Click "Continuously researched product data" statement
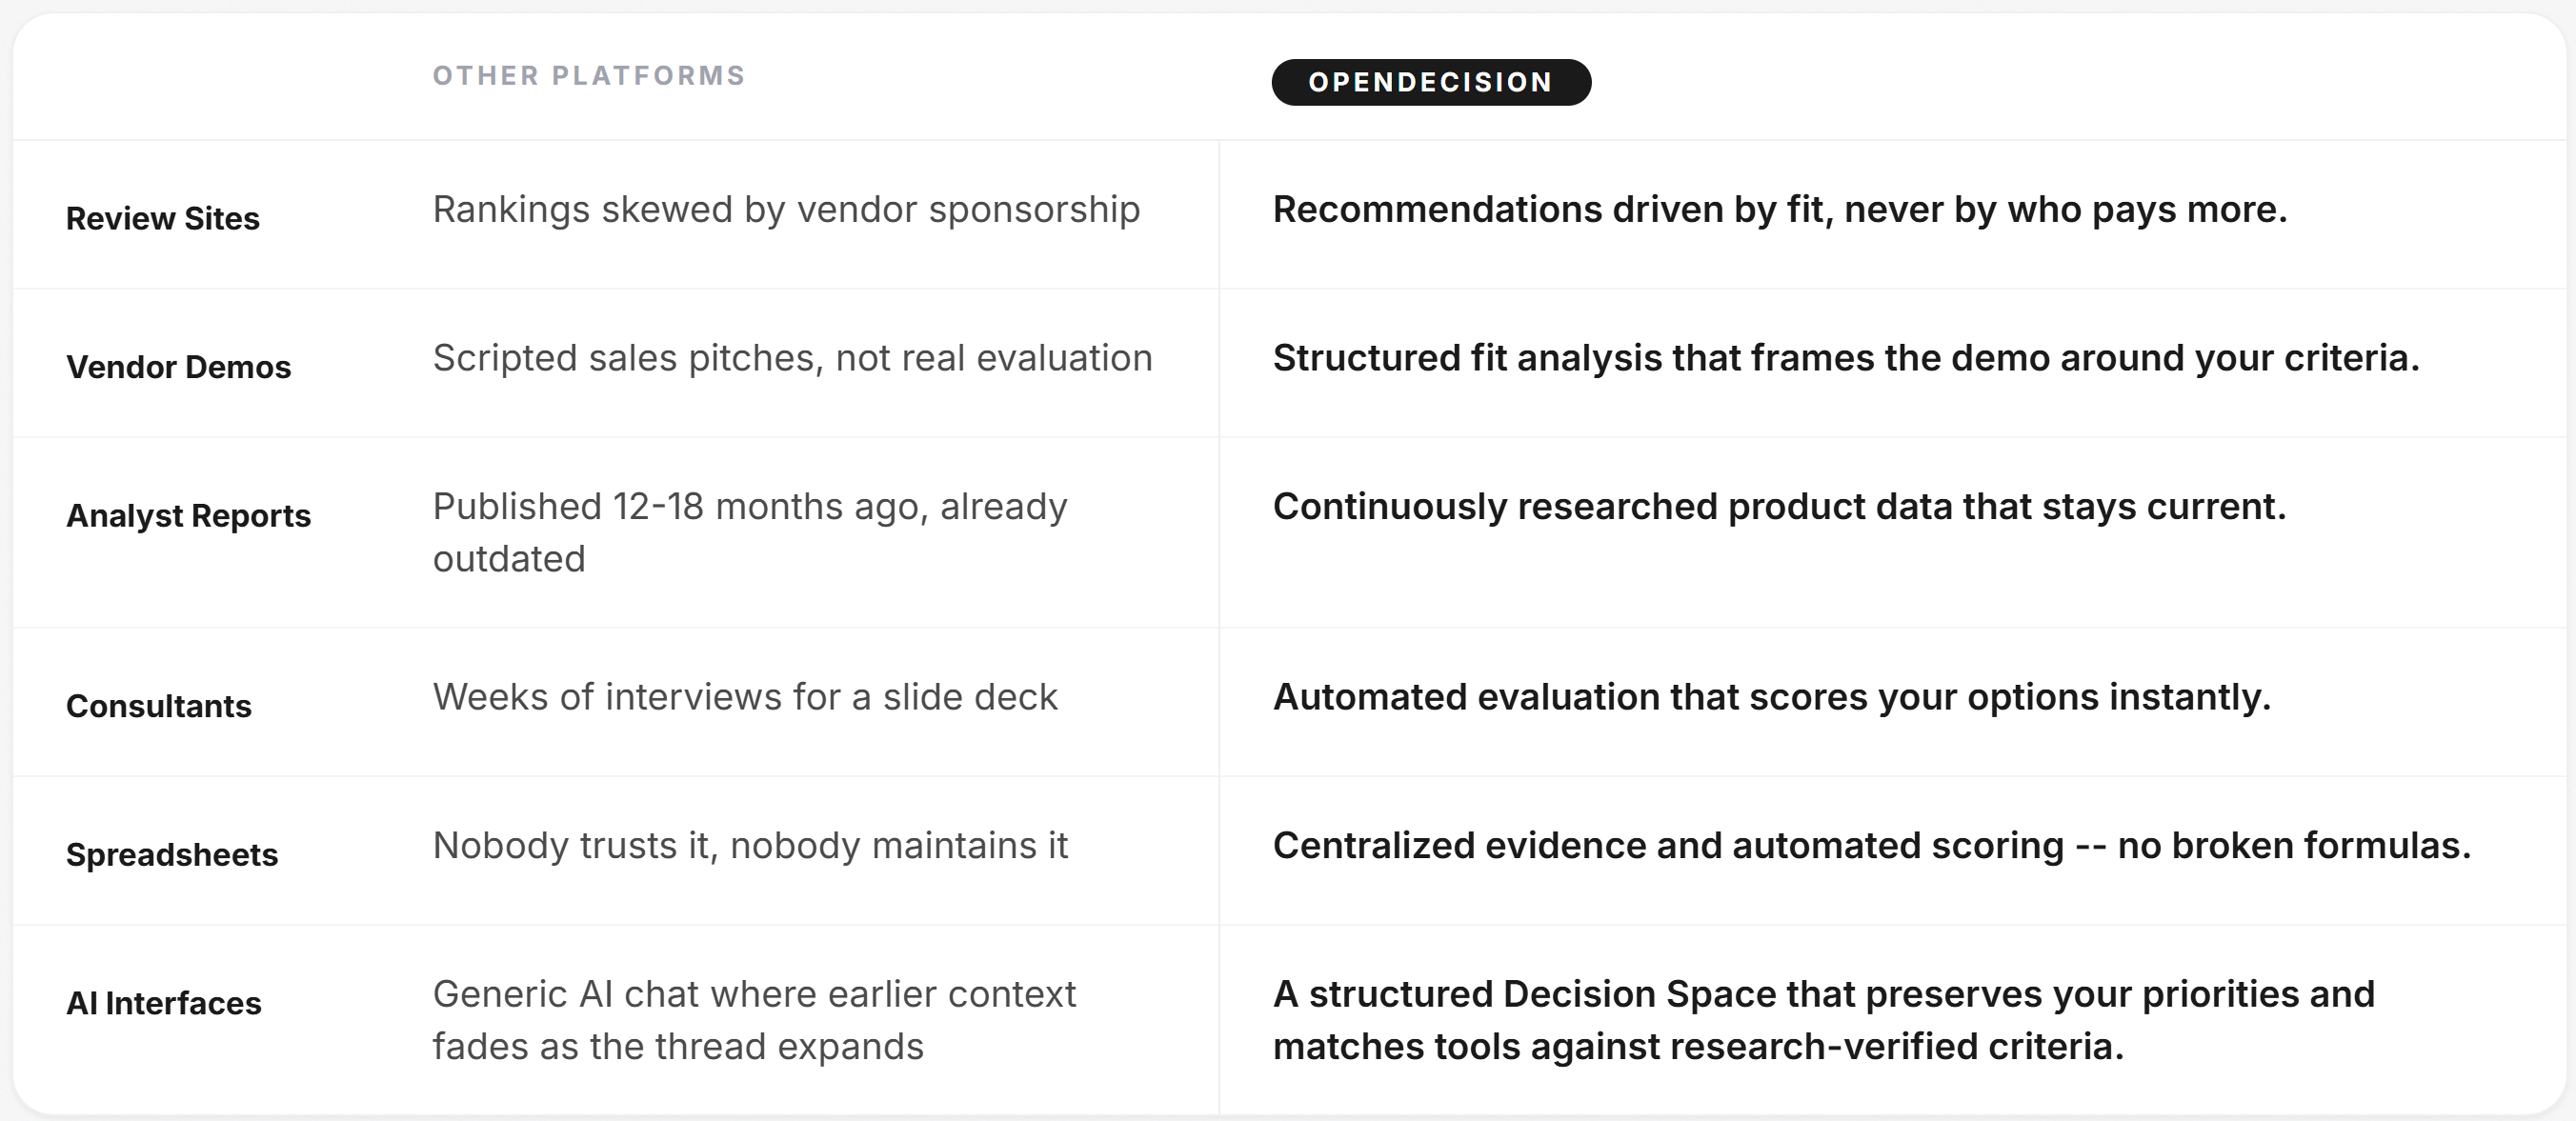2576x1121 pixels. (x=1779, y=507)
